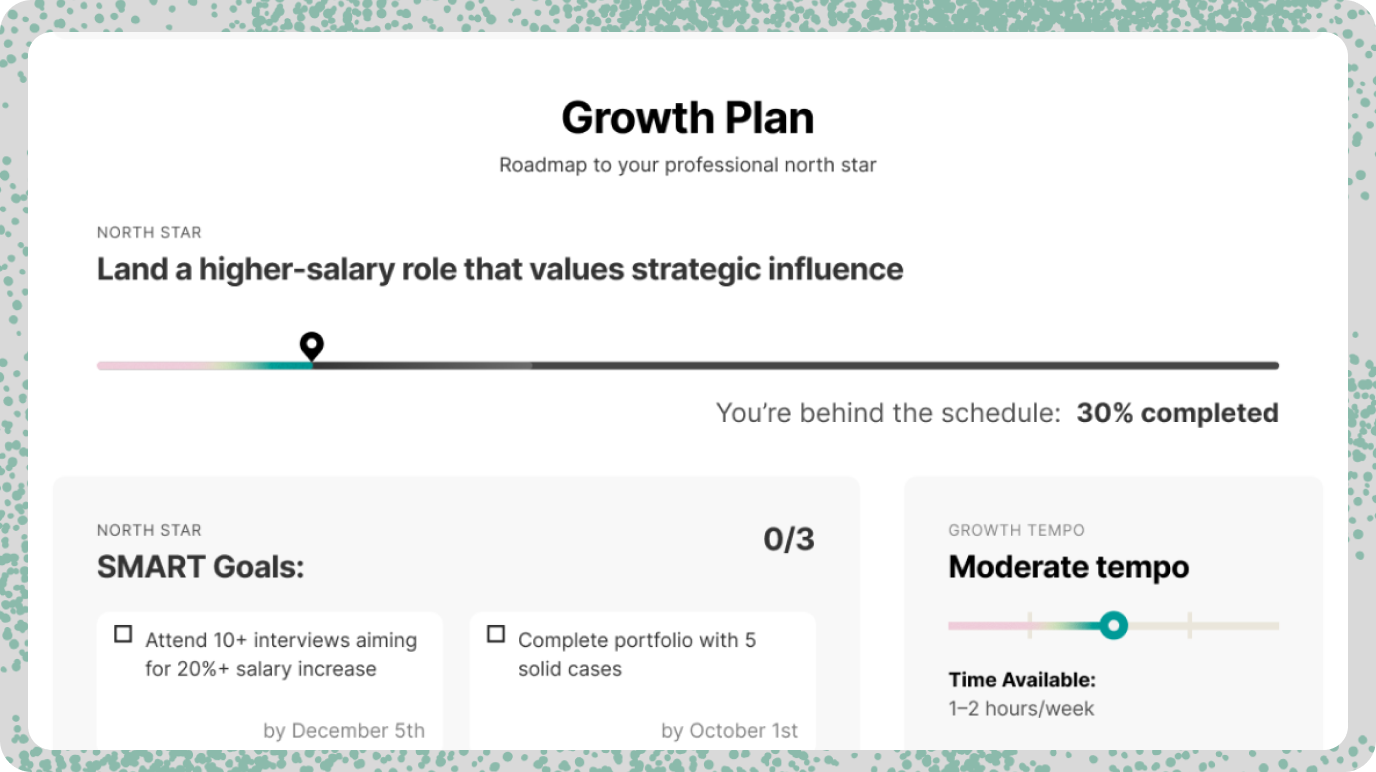The width and height of the screenshot is (1376, 772).
Task: Click the location pin on the progress bar
Action: coord(312,346)
